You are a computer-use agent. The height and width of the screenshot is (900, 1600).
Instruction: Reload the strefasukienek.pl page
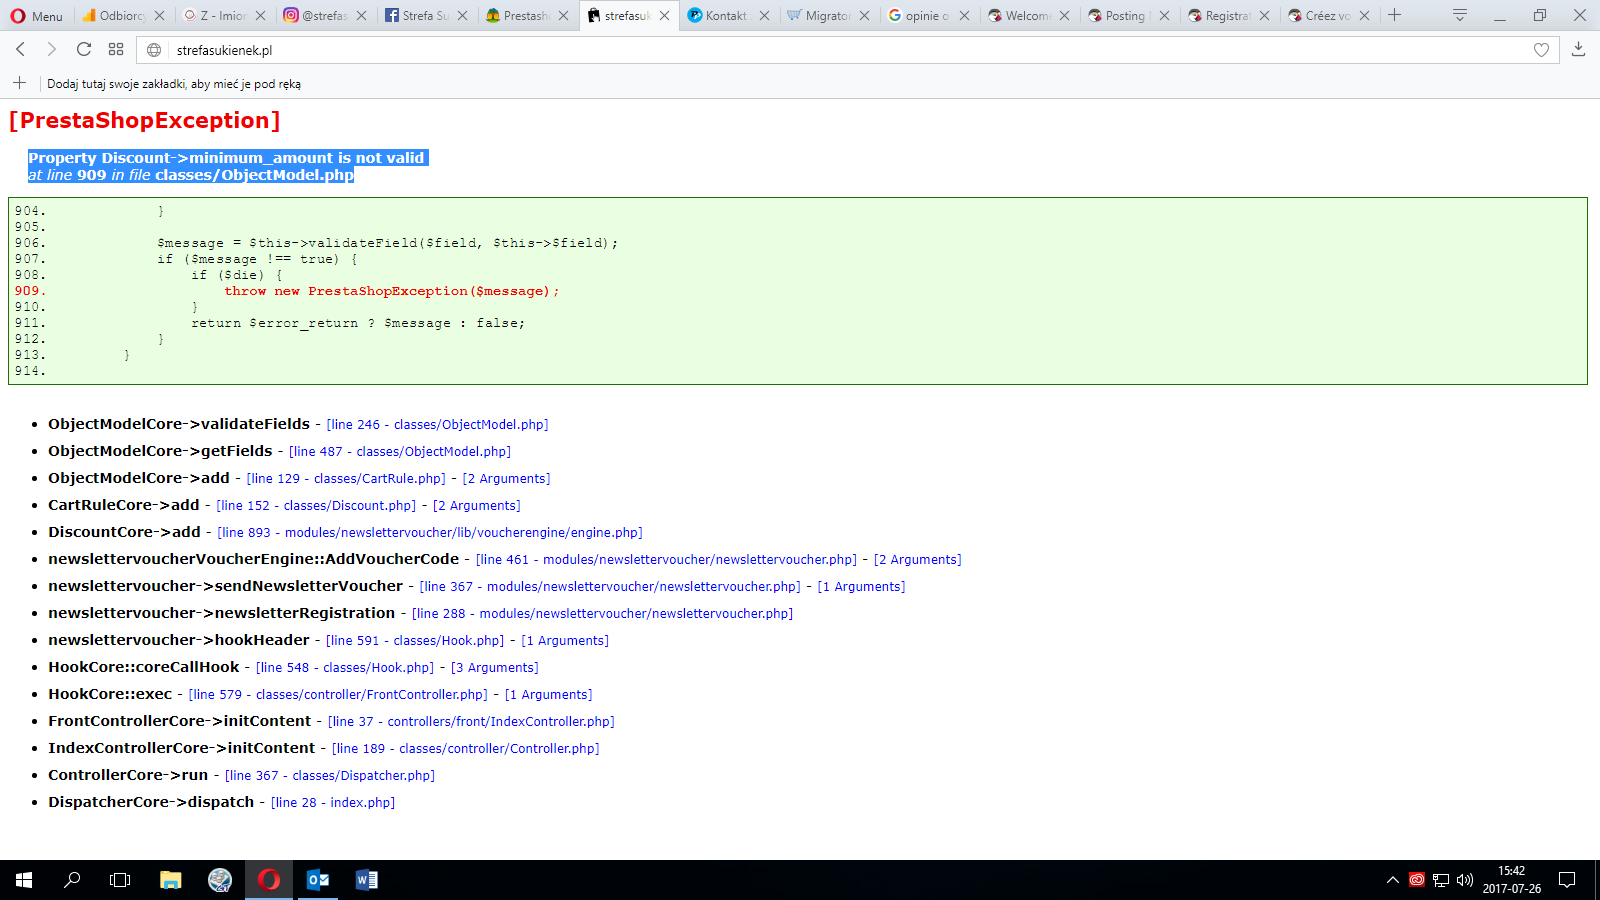click(x=84, y=49)
